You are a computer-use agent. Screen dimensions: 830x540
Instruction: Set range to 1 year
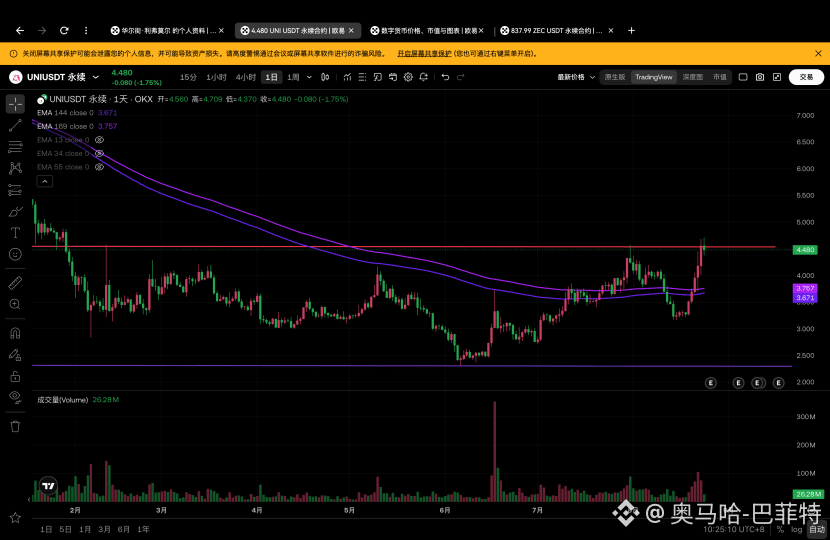(x=143, y=529)
